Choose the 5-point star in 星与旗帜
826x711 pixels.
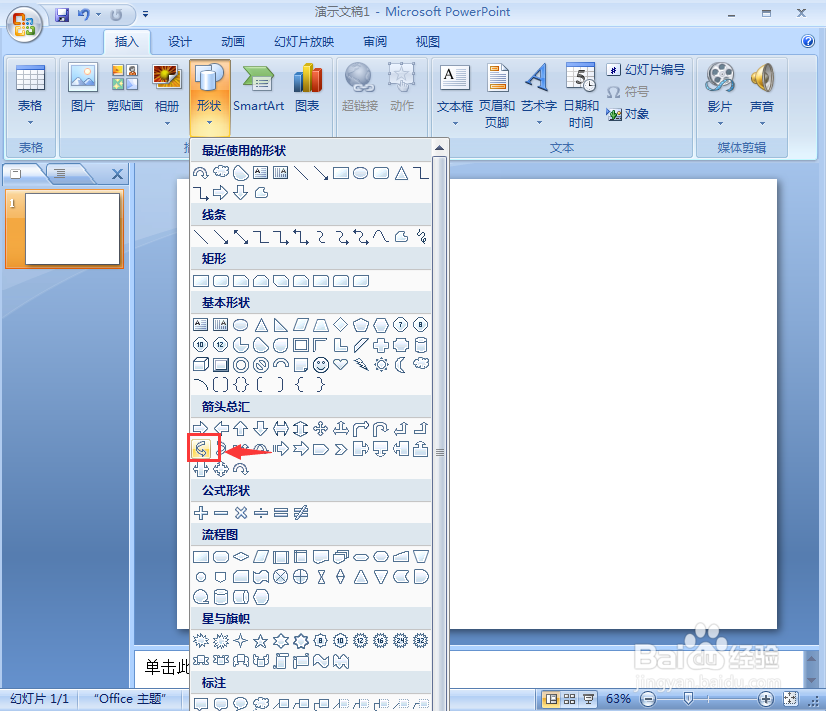[x=260, y=641]
